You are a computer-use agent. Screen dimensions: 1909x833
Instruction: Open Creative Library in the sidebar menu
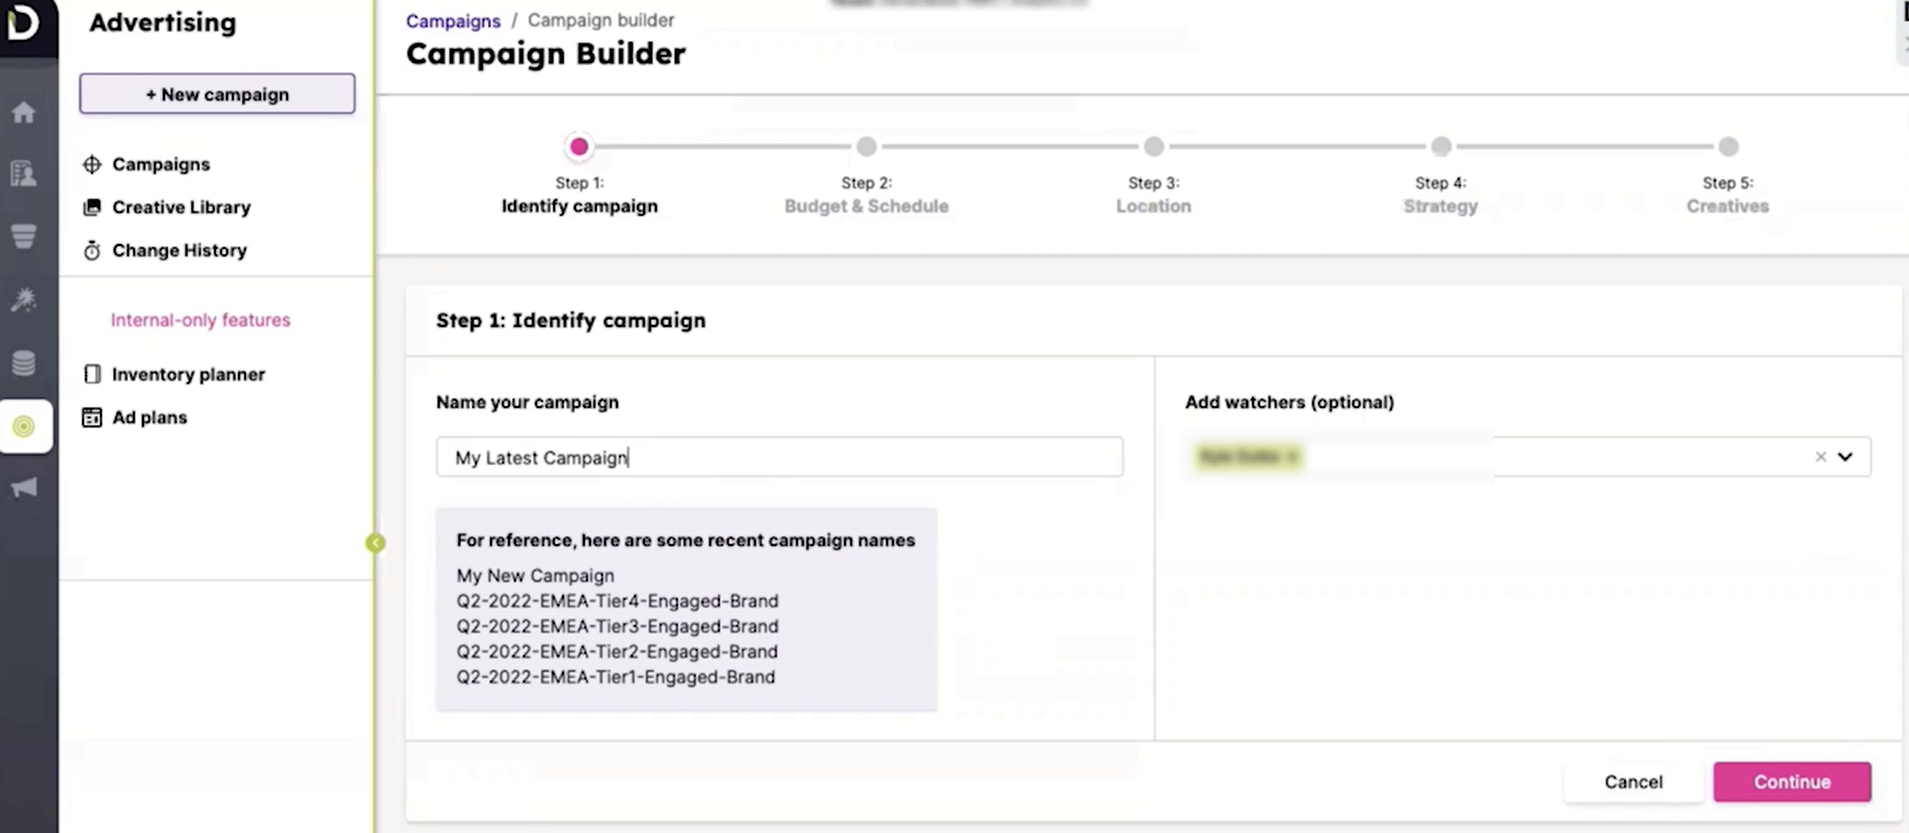point(181,207)
